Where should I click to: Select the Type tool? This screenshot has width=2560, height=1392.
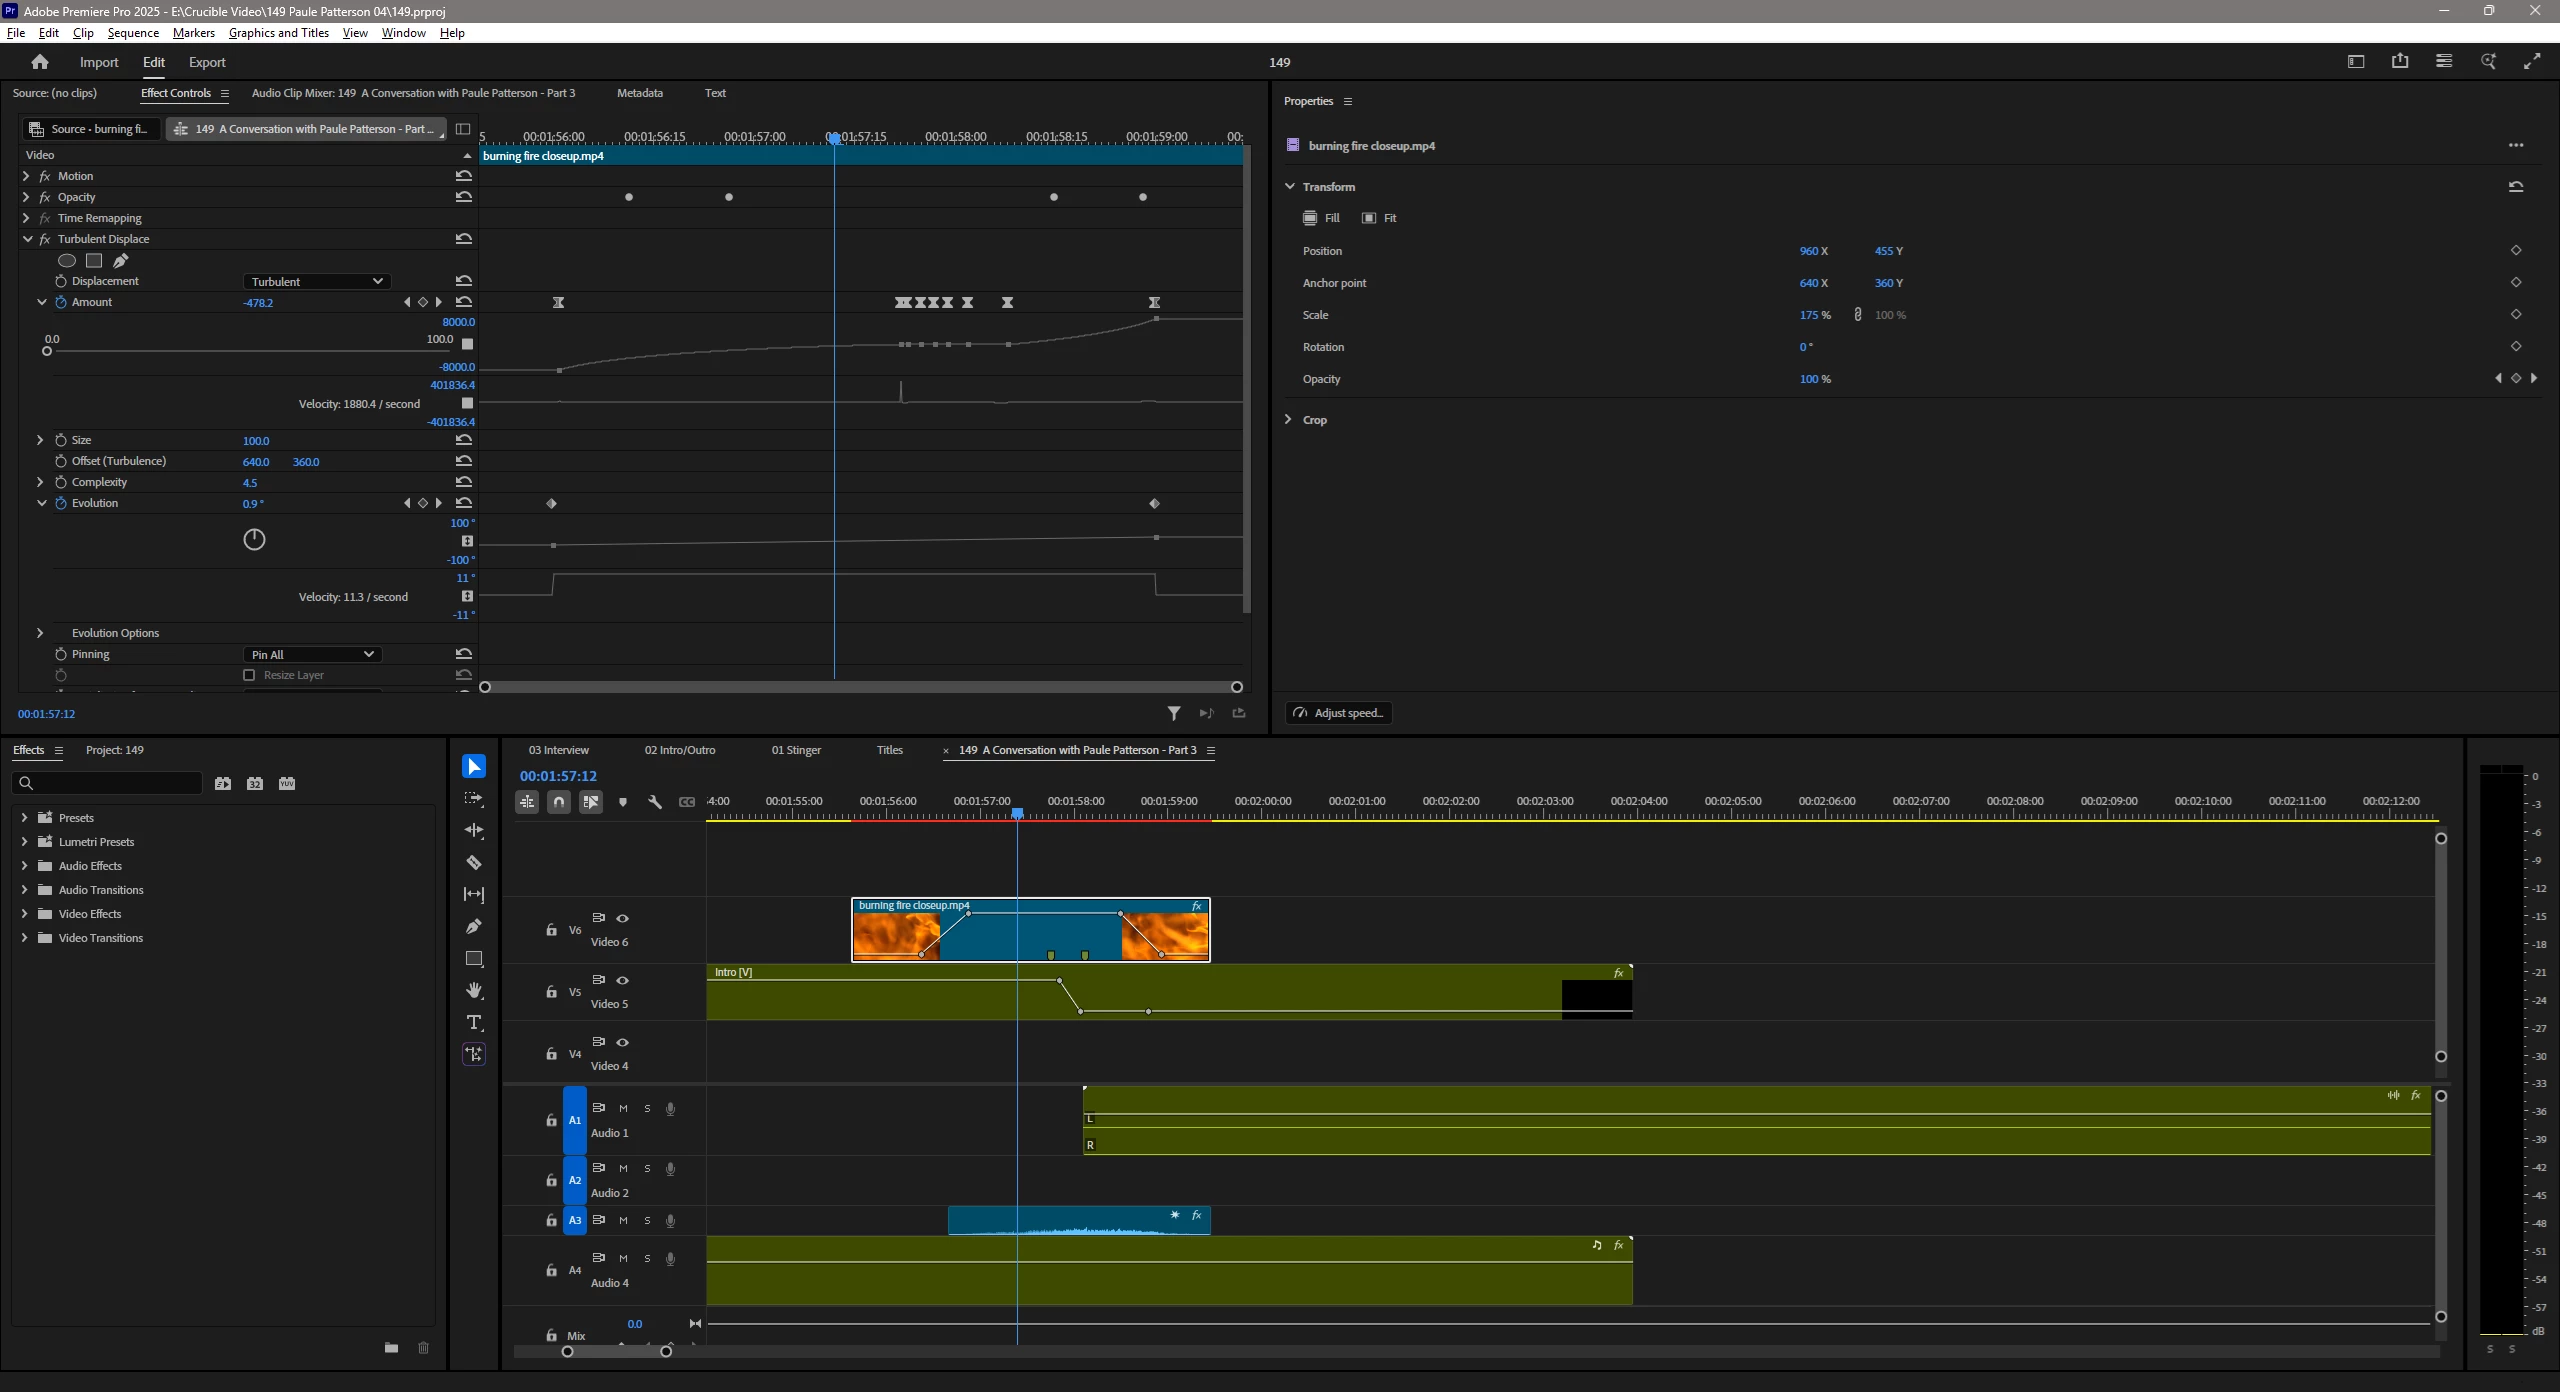(x=474, y=1023)
